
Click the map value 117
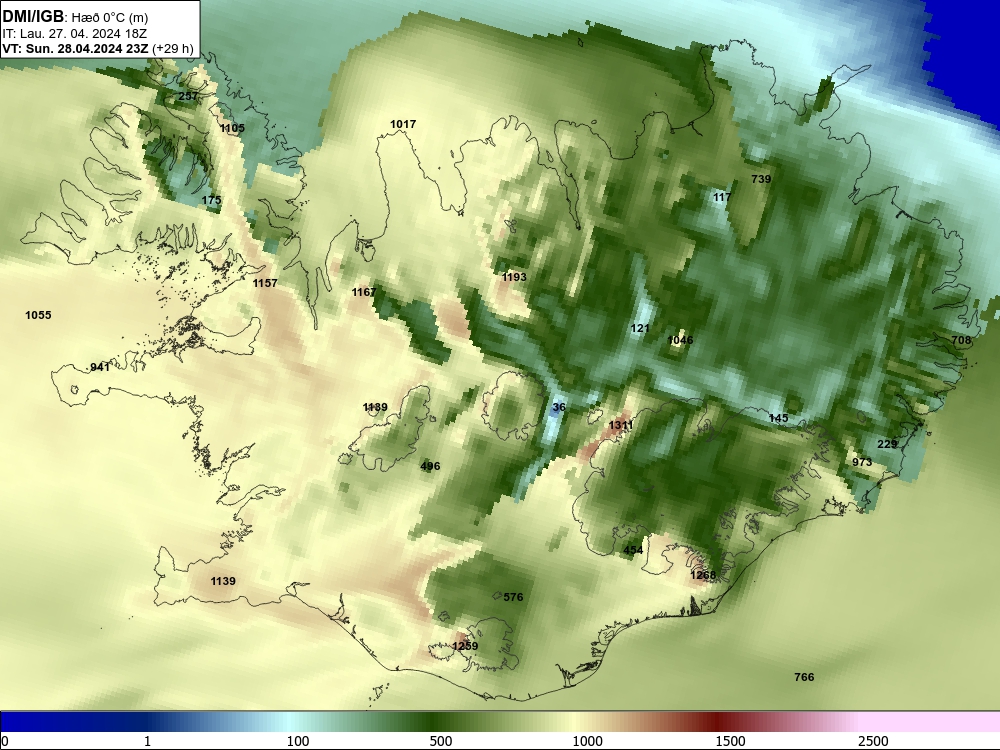pyautogui.click(x=722, y=197)
